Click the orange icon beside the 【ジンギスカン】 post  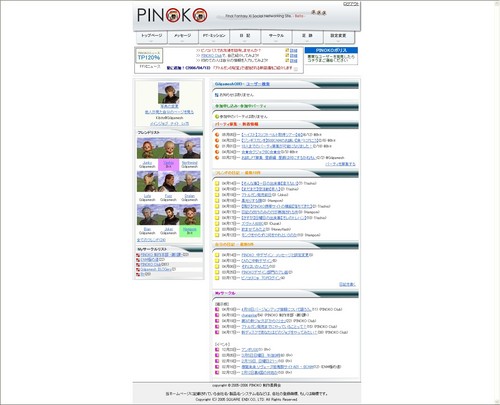click(x=217, y=140)
